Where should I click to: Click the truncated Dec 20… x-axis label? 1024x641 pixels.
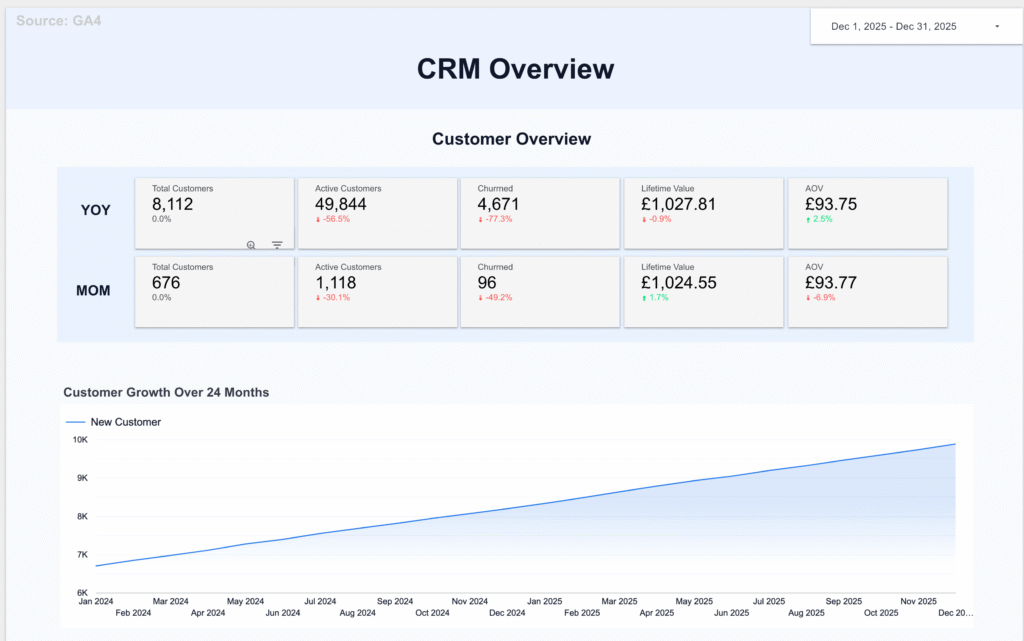tap(955, 613)
